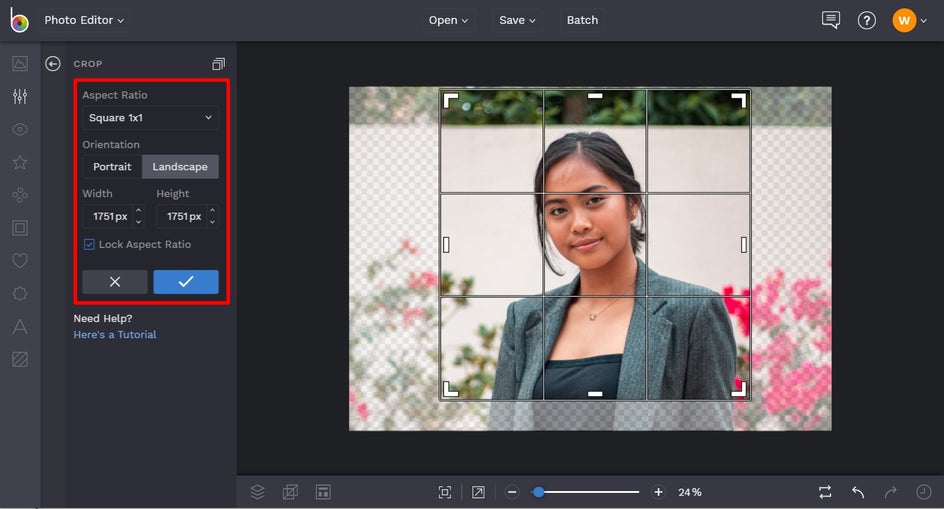Viewport: 944px width, 509px height.
Task: Click the 24 % zoom percentage text
Action: click(x=690, y=492)
